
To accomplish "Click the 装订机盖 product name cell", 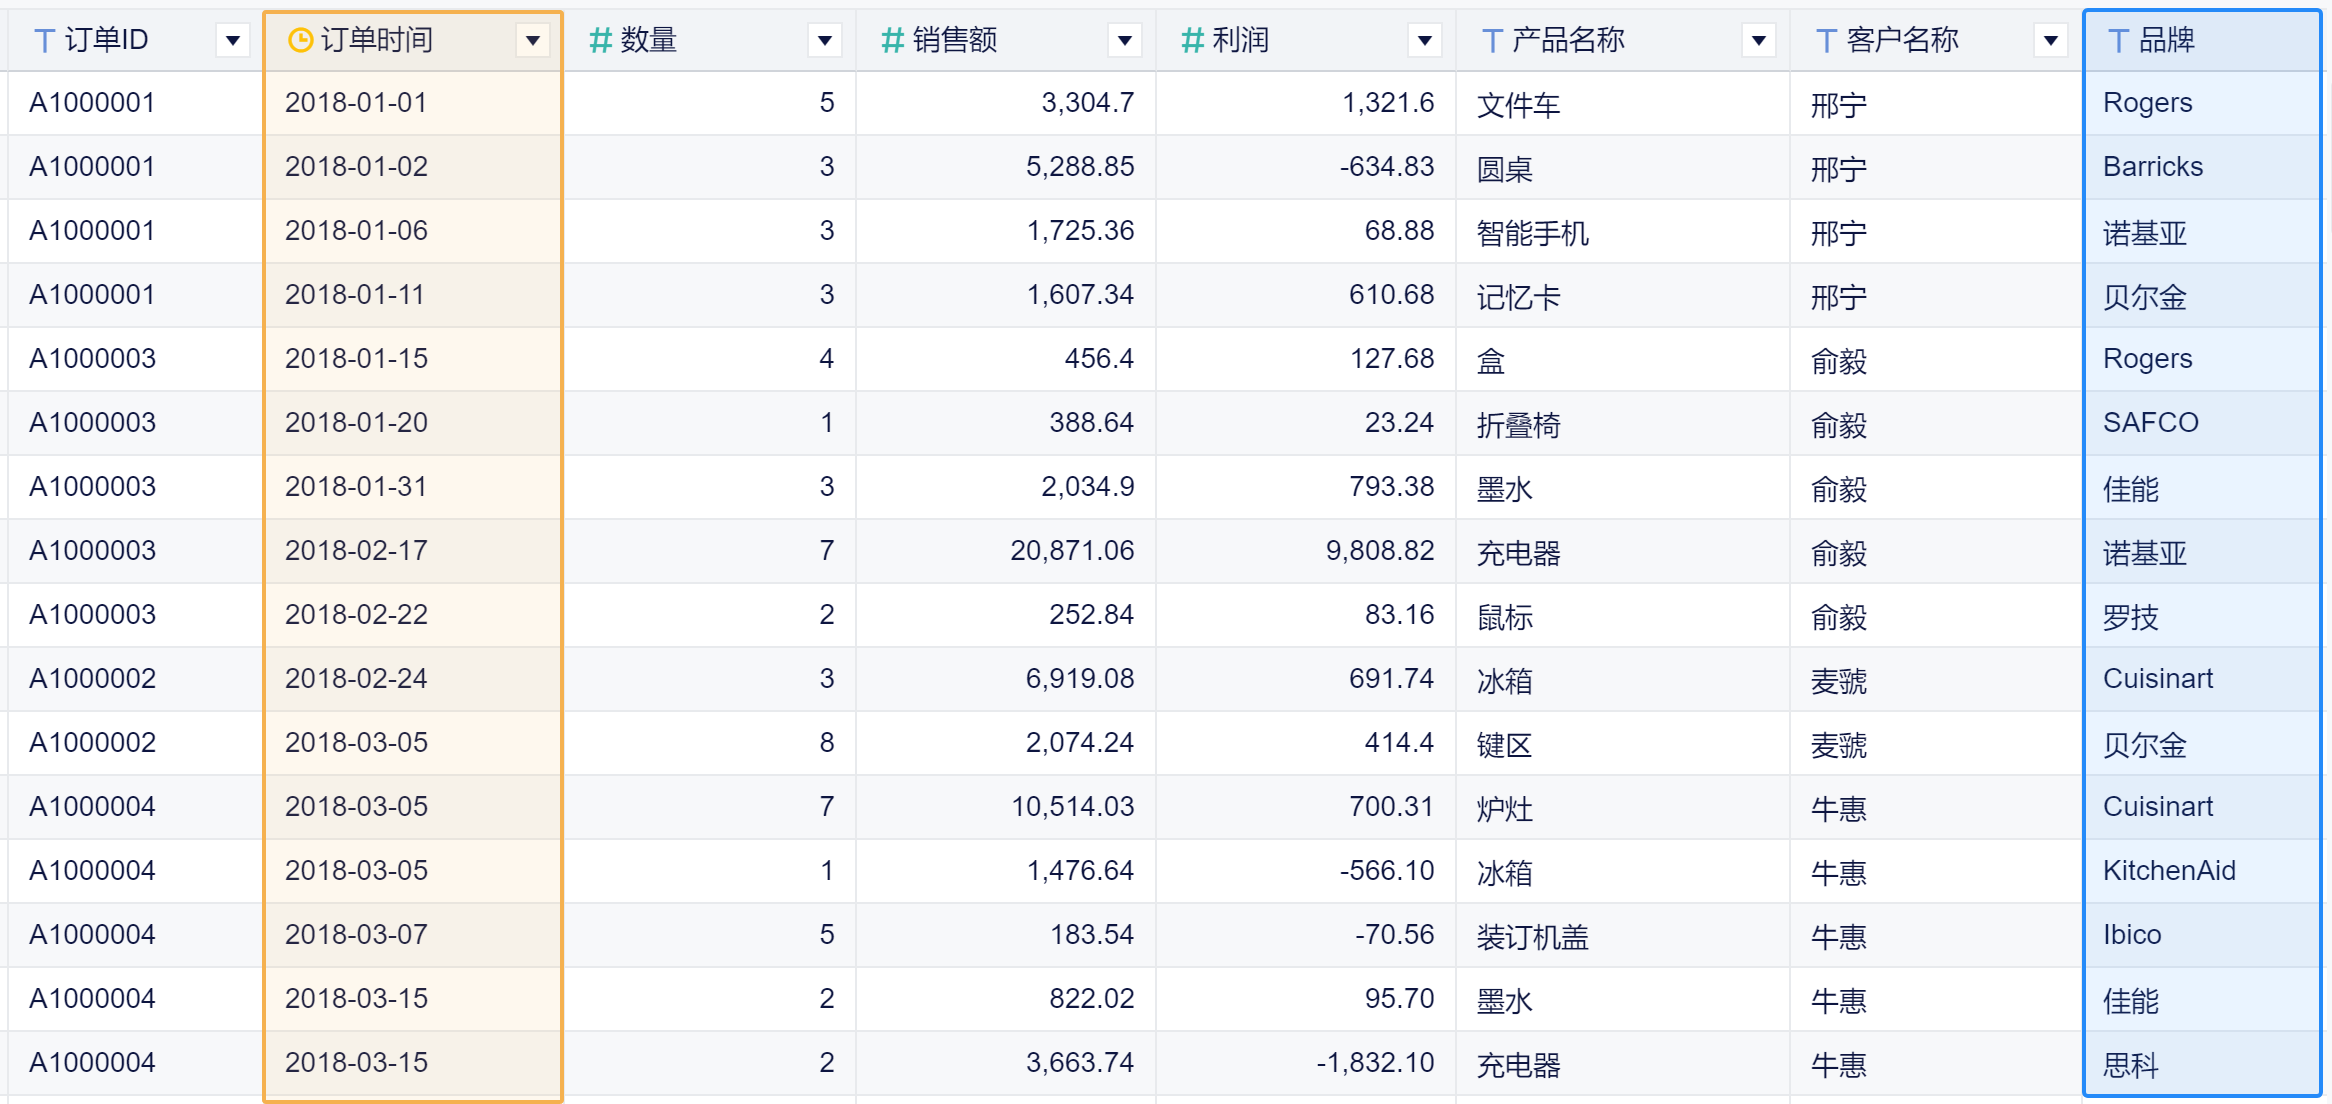I will click(1532, 937).
